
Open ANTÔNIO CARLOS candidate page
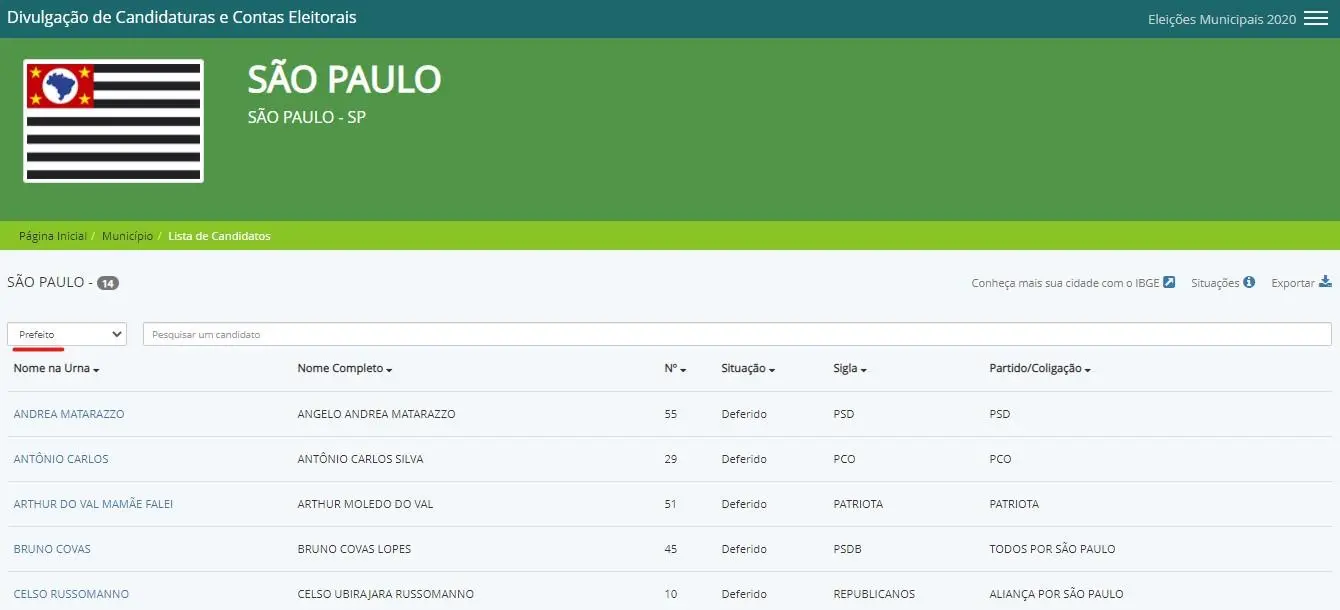(61, 459)
